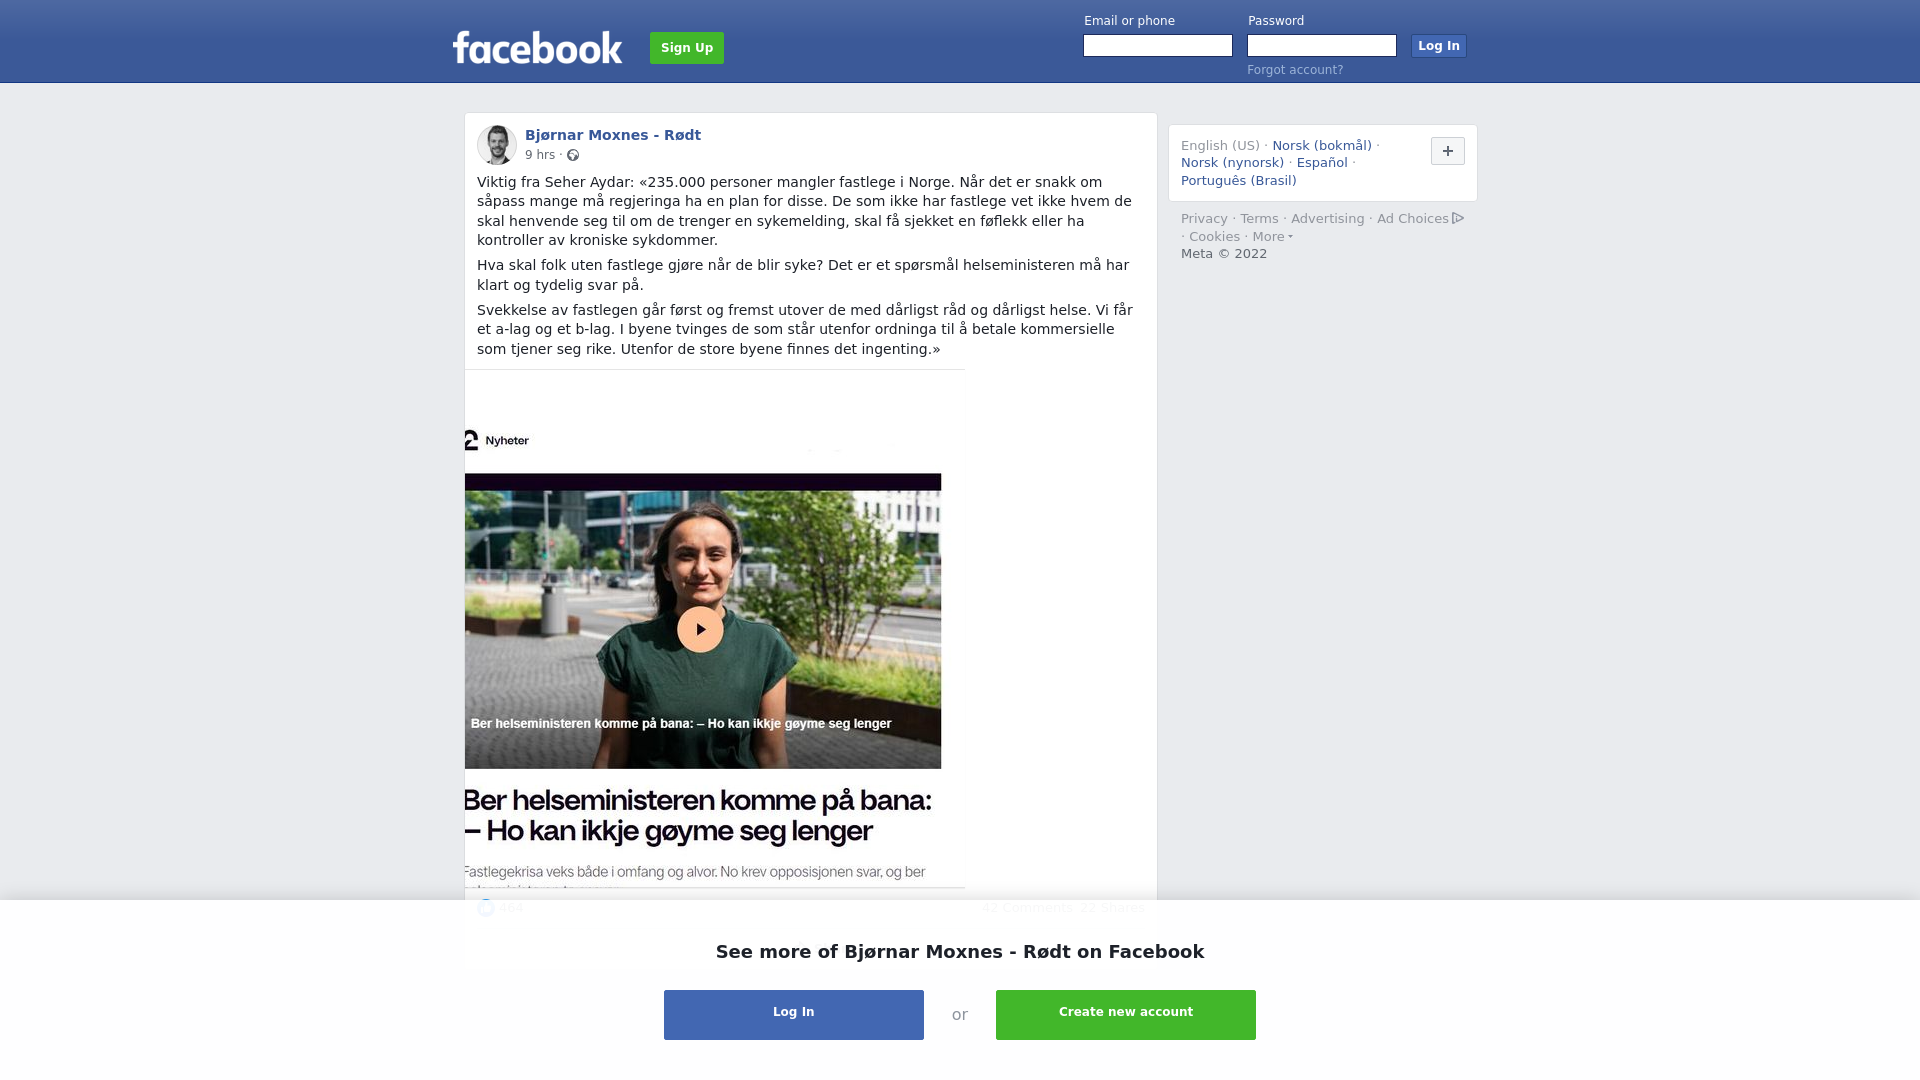Click the Ad Choices arrow icon
This screenshot has width=1920, height=1080.
(x=1458, y=218)
